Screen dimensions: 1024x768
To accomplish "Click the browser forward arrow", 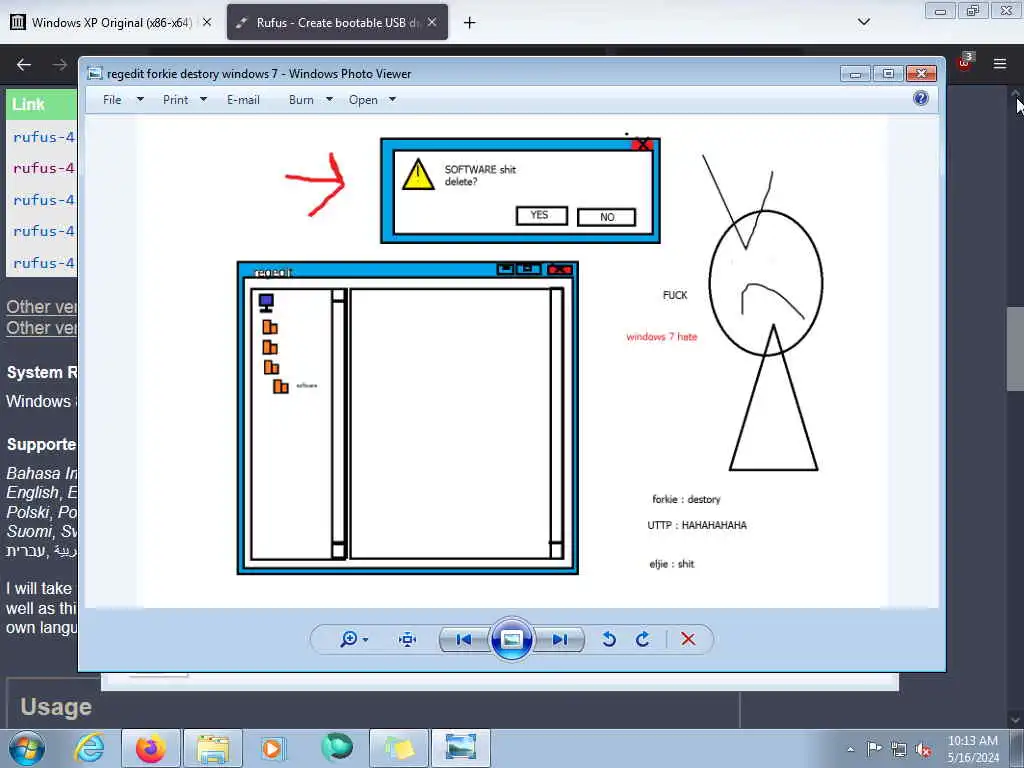I will tap(60, 64).
